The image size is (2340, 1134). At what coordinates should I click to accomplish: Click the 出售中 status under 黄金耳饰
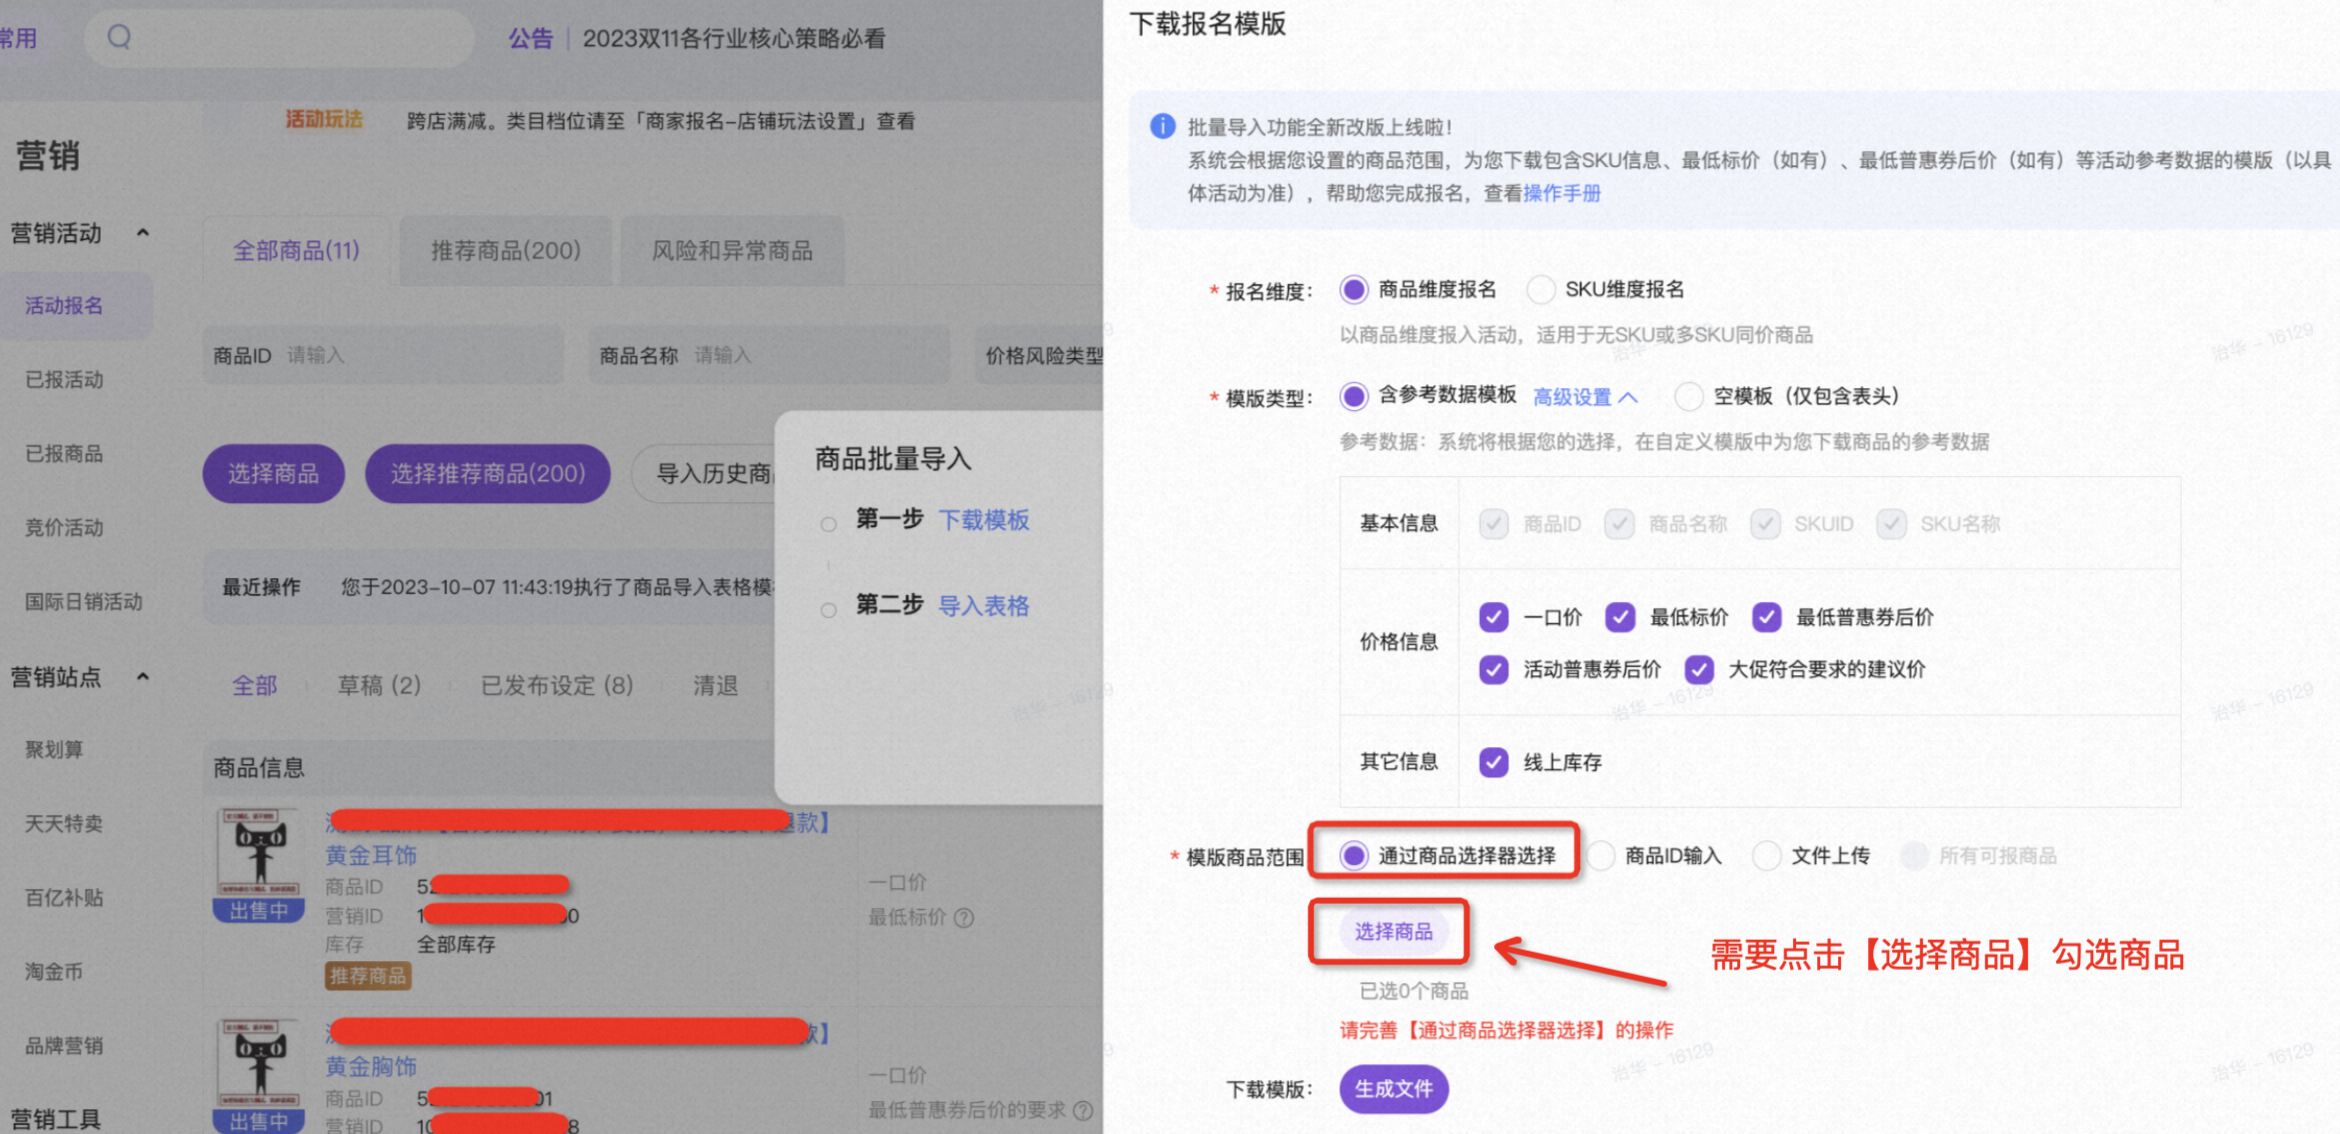click(x=258, y=910)
